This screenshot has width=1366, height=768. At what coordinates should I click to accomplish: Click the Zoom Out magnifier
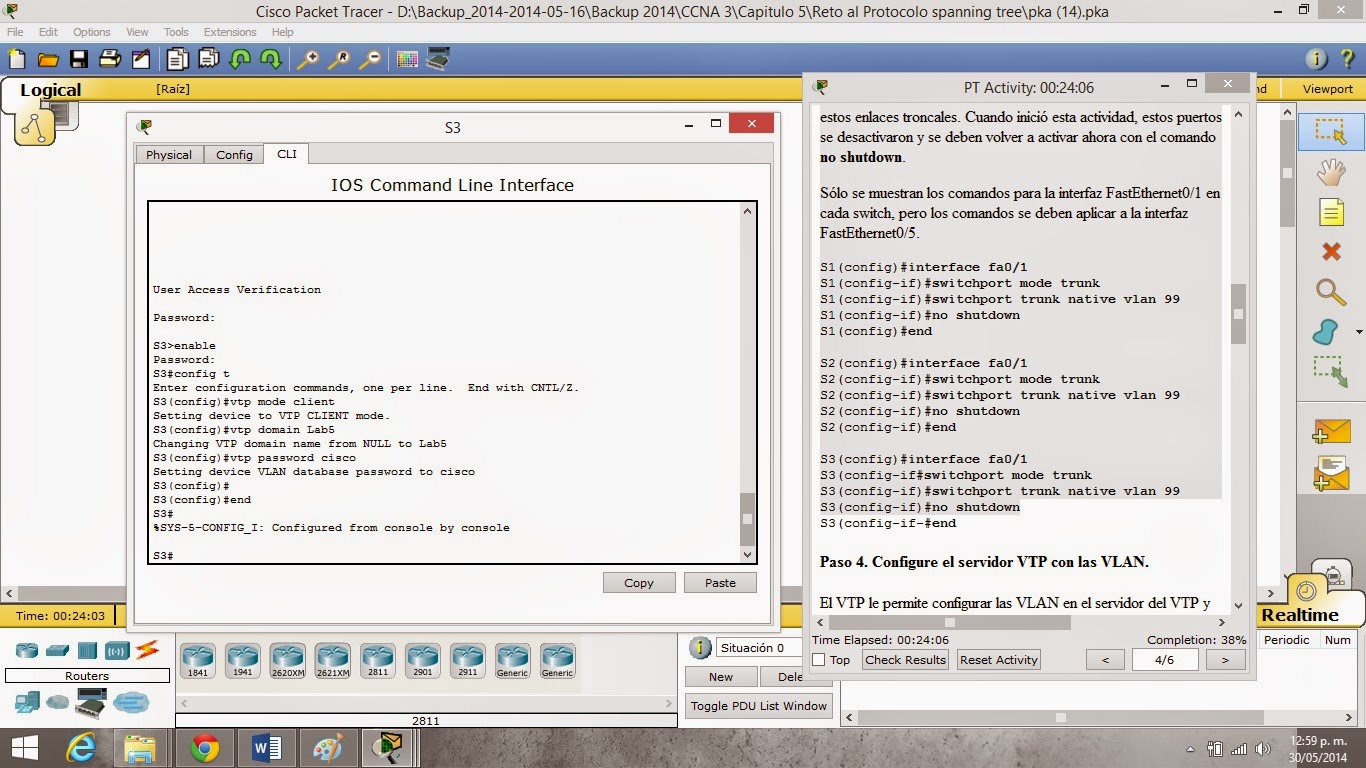point(370,59)
